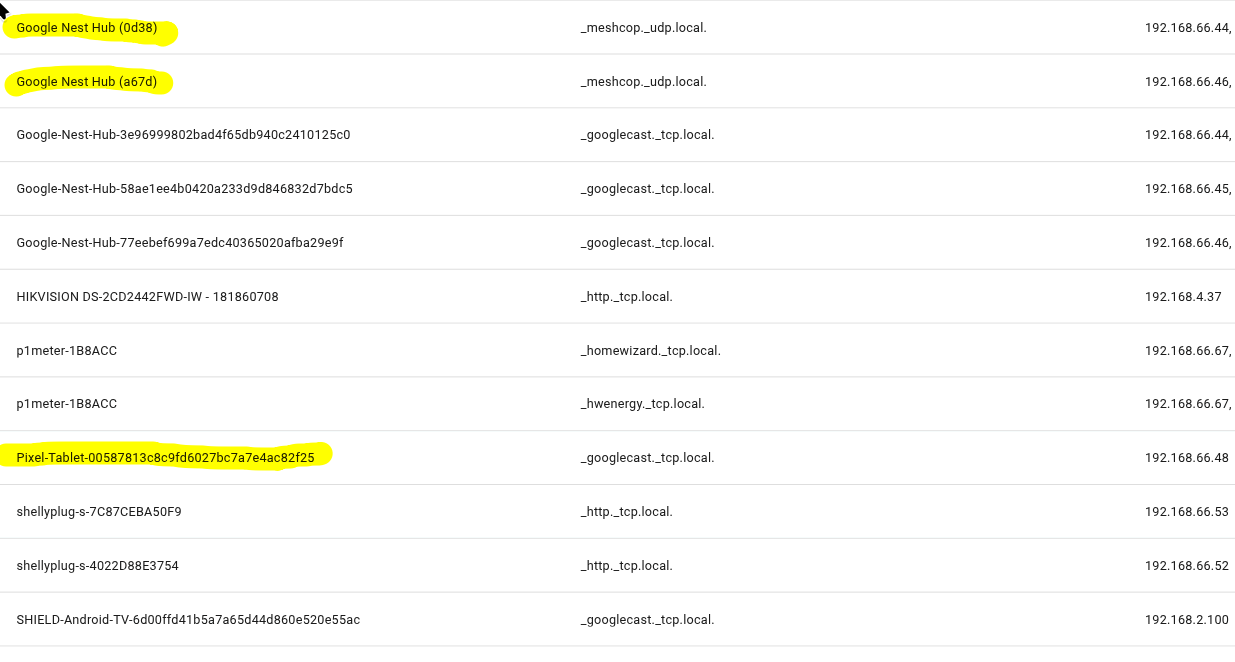Open the HIKVISION DS-2CD2442FWD-IW camera entry
1235x662 pixels.
147,297
